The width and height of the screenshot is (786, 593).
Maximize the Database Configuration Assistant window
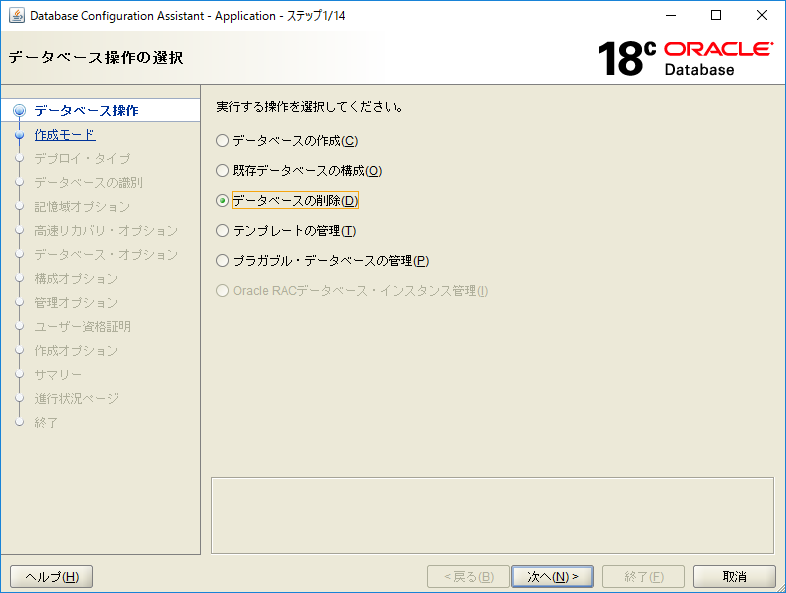(x=716, y=16)
